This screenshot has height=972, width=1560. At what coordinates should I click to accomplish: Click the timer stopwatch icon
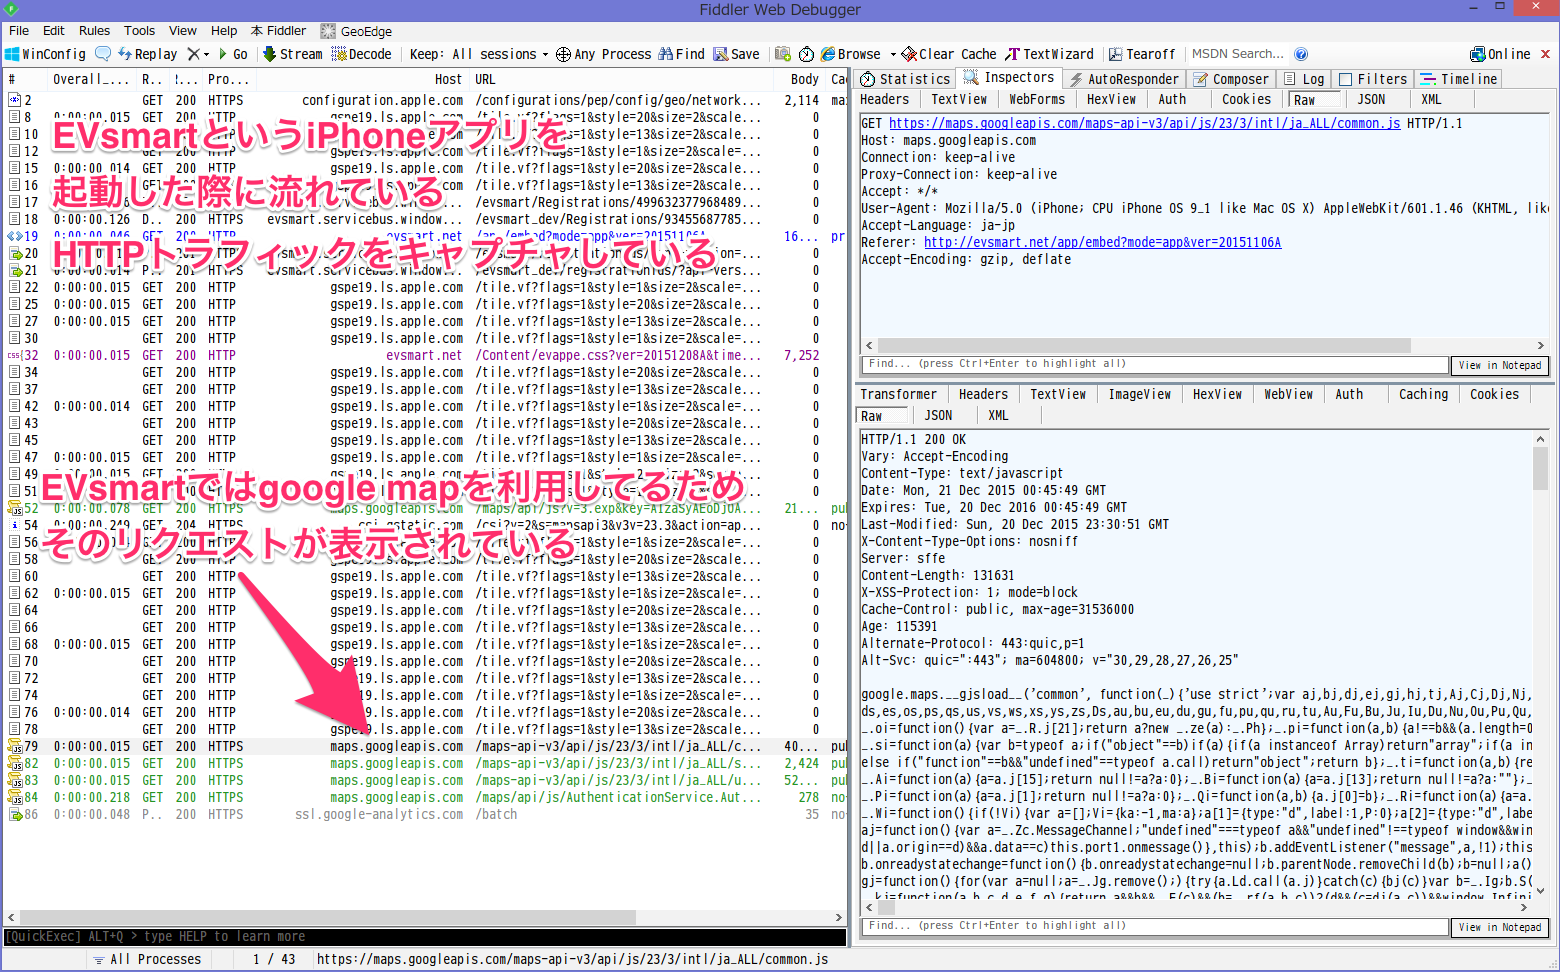806,54
